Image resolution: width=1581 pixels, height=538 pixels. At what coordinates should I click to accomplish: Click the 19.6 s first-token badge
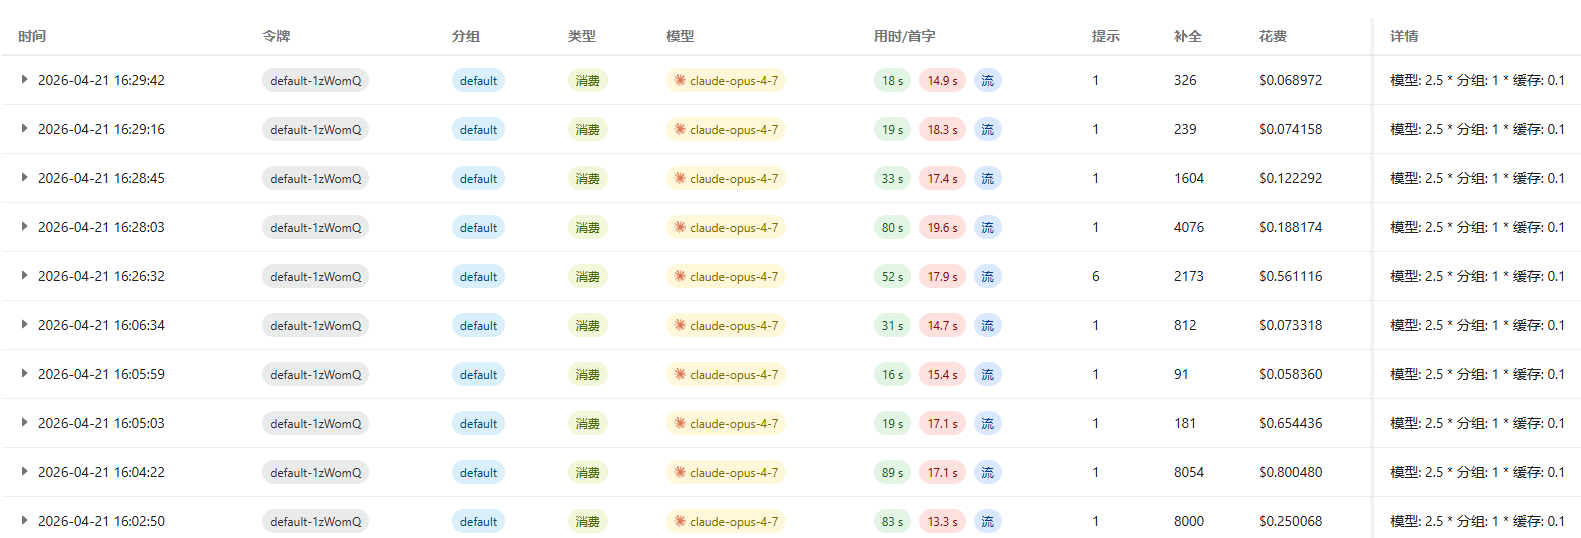click(942, 227)
